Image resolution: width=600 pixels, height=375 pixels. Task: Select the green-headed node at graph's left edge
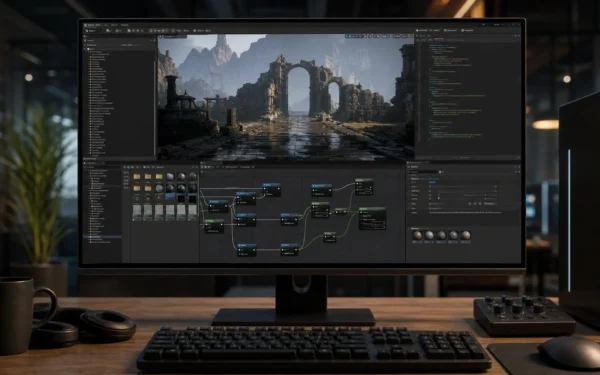point(214,226)
